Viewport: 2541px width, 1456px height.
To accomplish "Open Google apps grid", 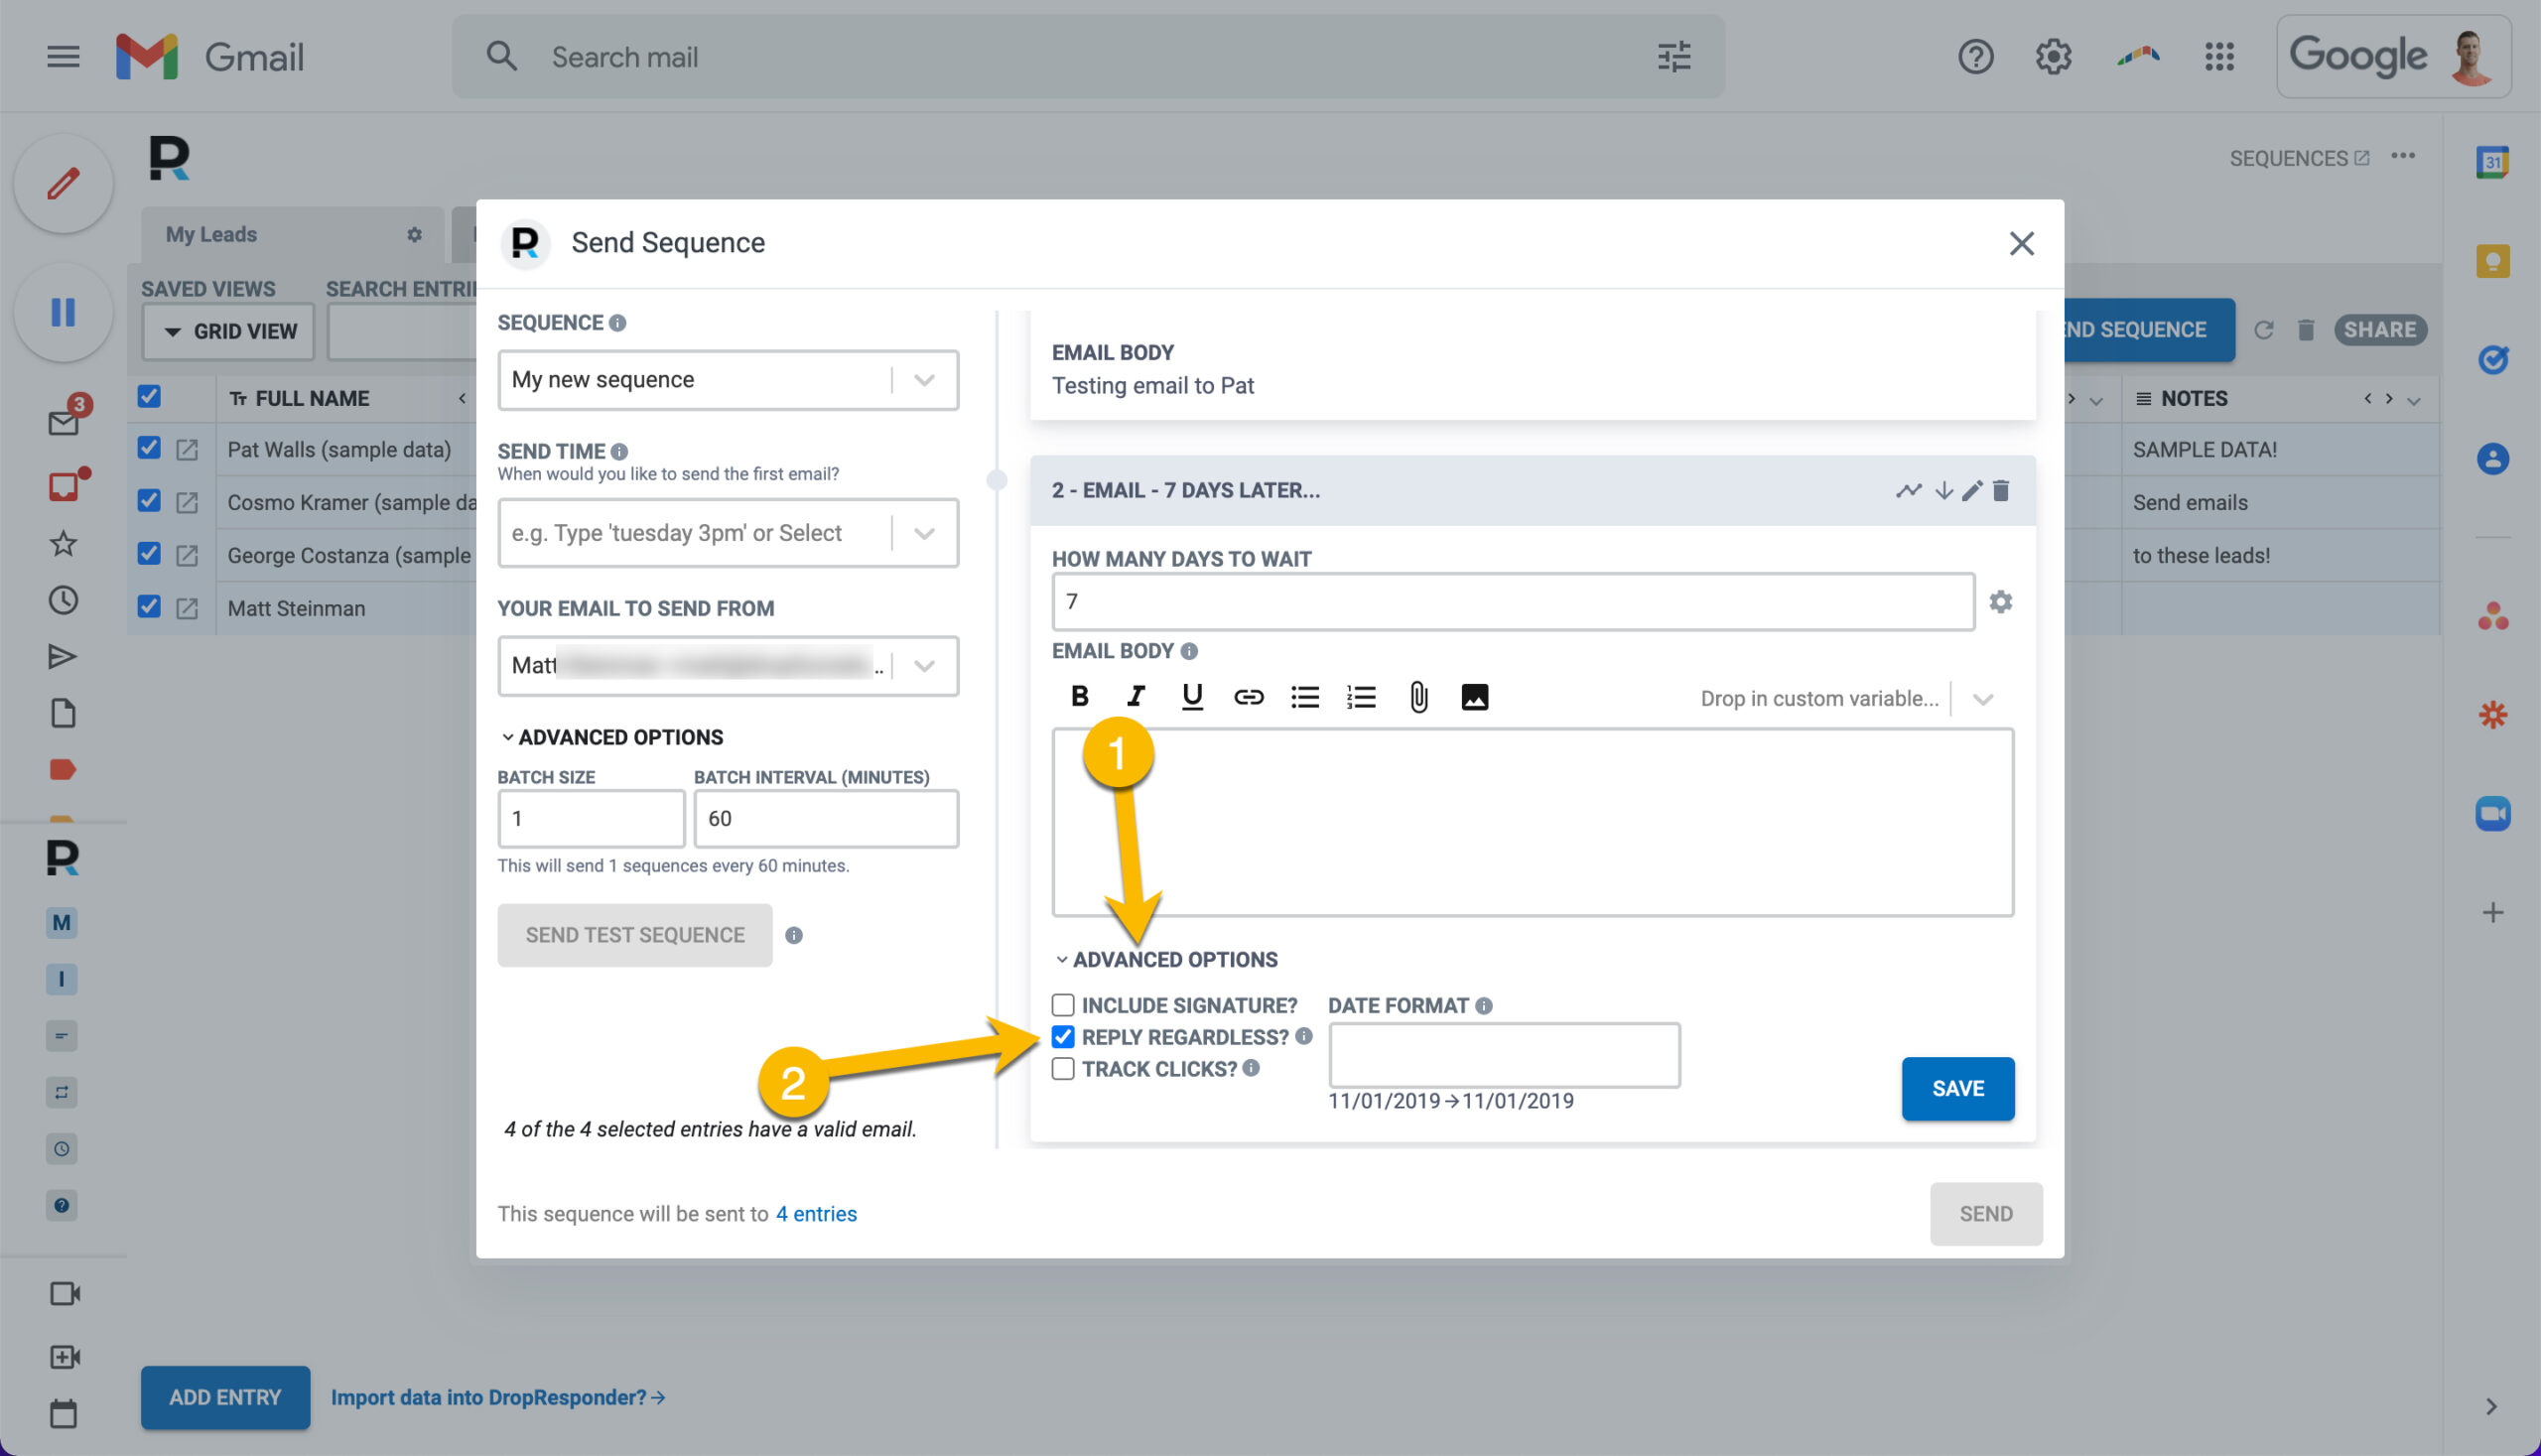I will coord(2219,57).
